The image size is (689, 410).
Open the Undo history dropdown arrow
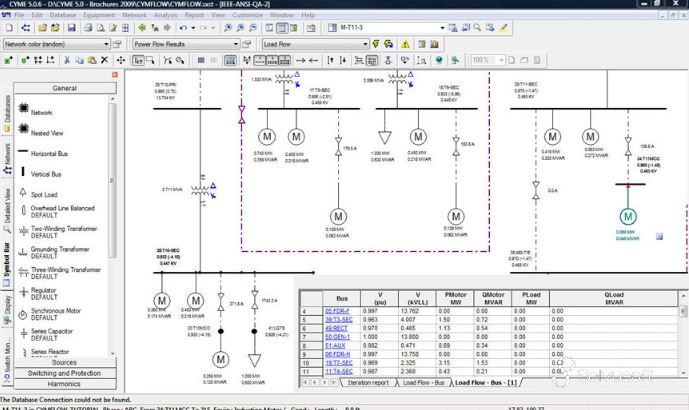[x=193, y=28]
